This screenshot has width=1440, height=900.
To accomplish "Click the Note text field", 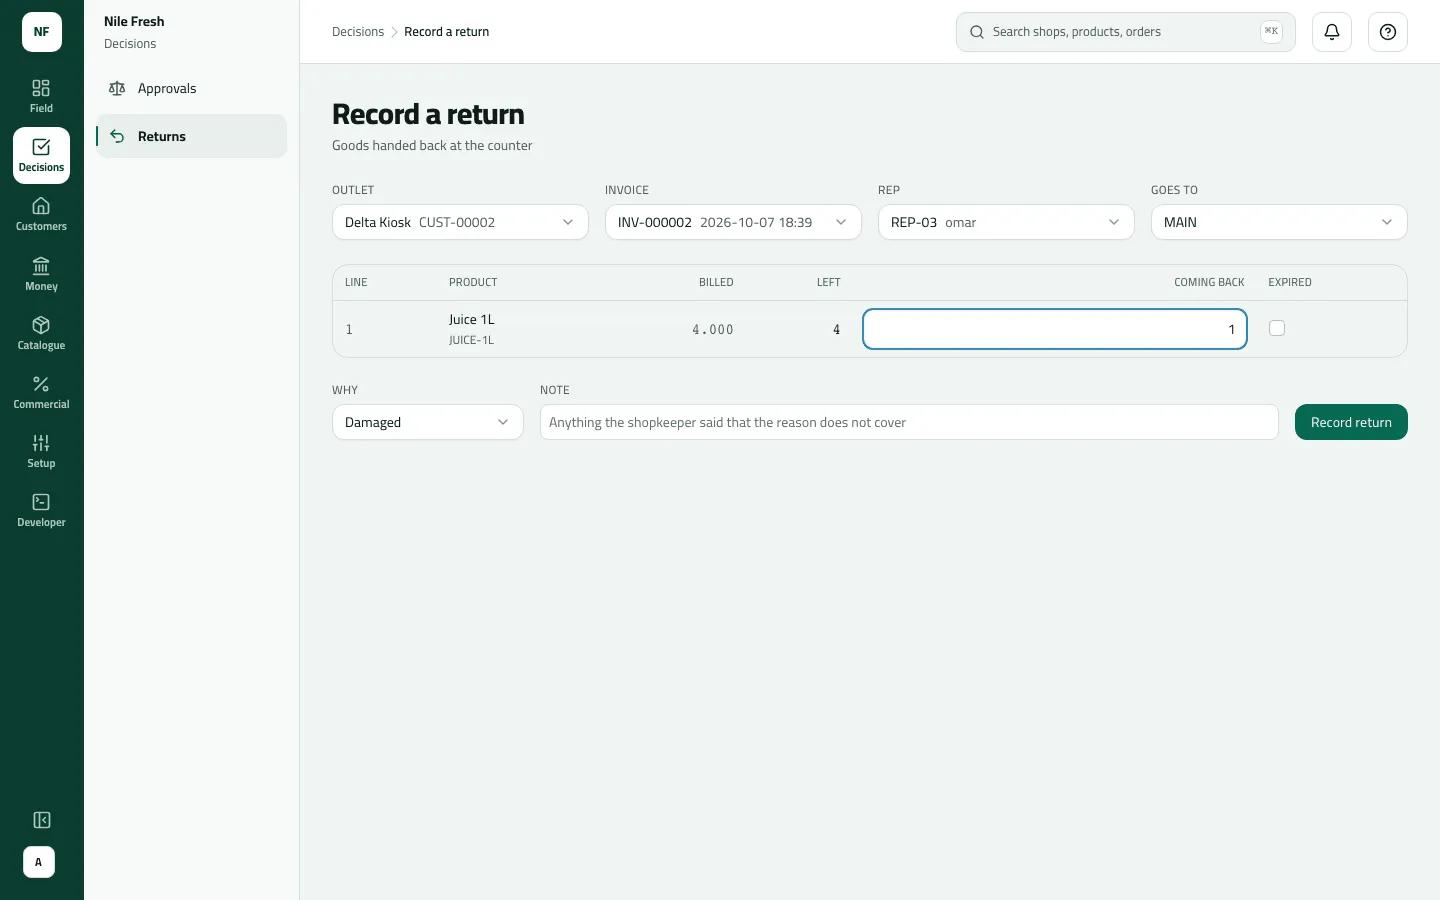I will (909, 422).
